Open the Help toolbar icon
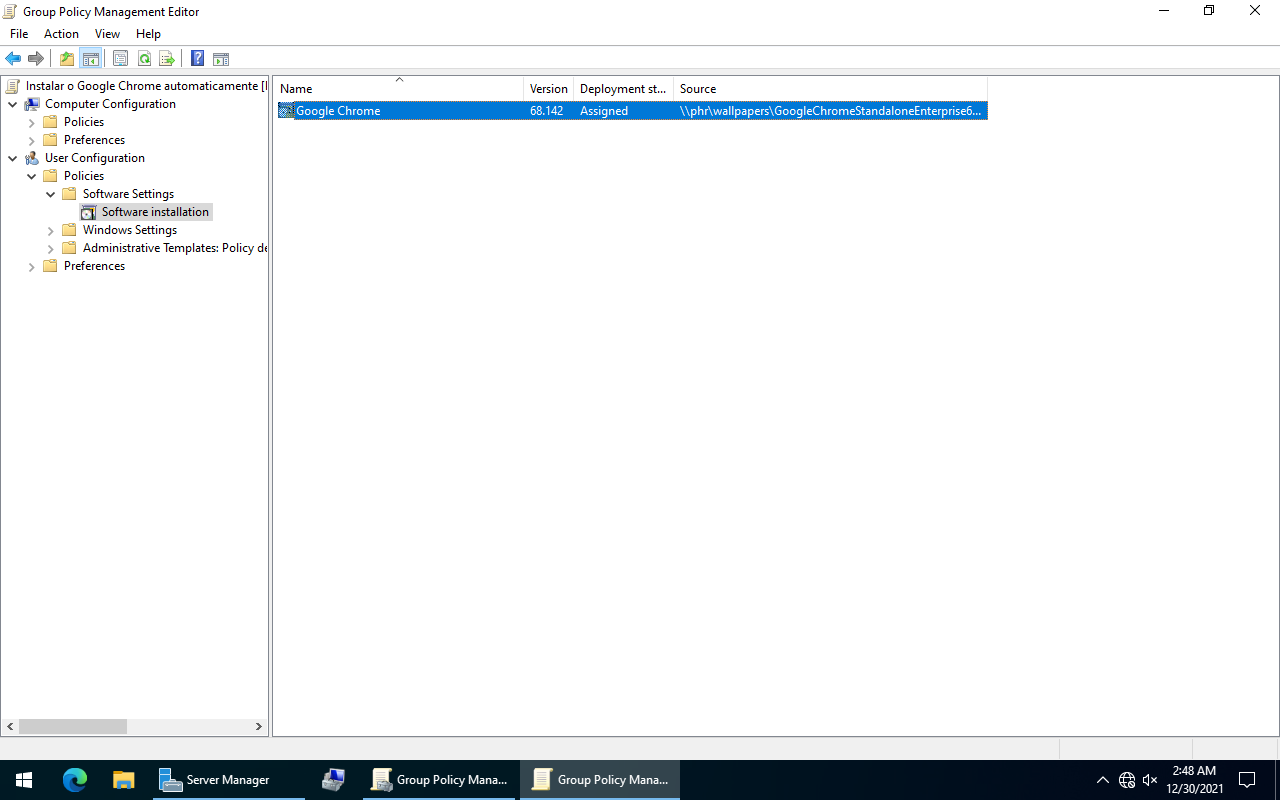 tap(197, 59)
